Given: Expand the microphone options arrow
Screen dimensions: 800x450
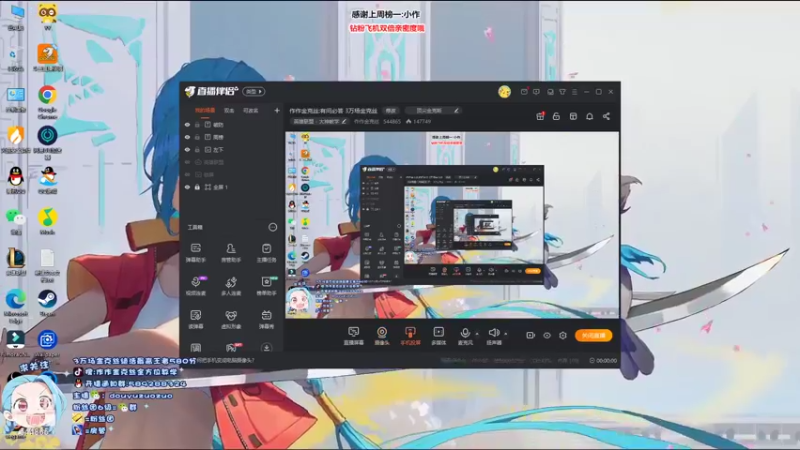Looking at the screenshot, I should (477, 334).
